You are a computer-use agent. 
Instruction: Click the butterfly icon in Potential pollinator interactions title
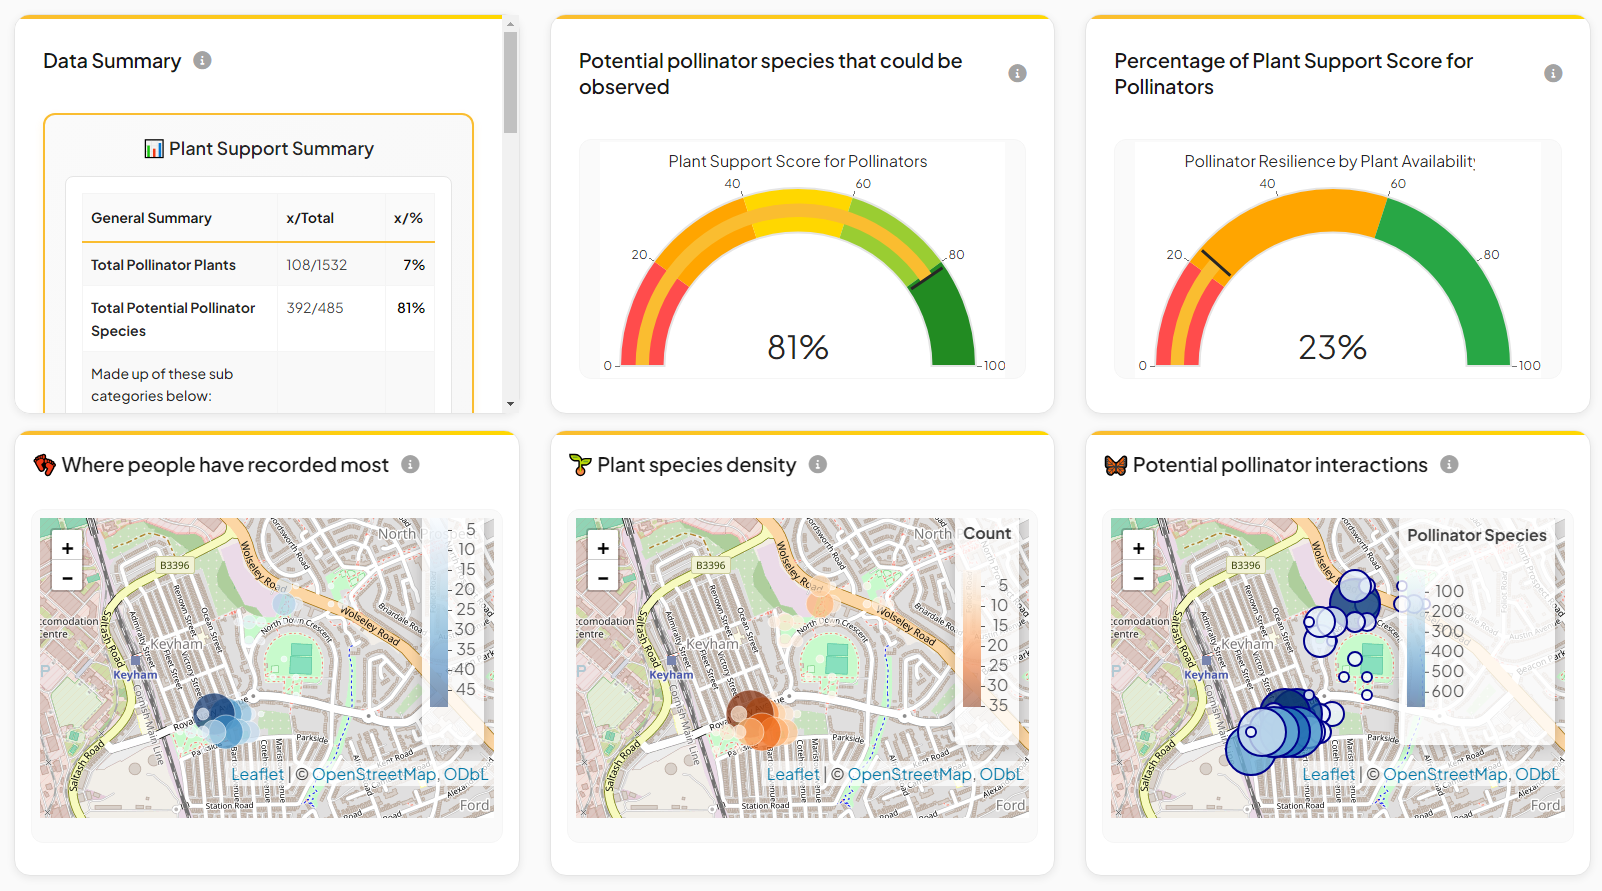(1115, 465)
